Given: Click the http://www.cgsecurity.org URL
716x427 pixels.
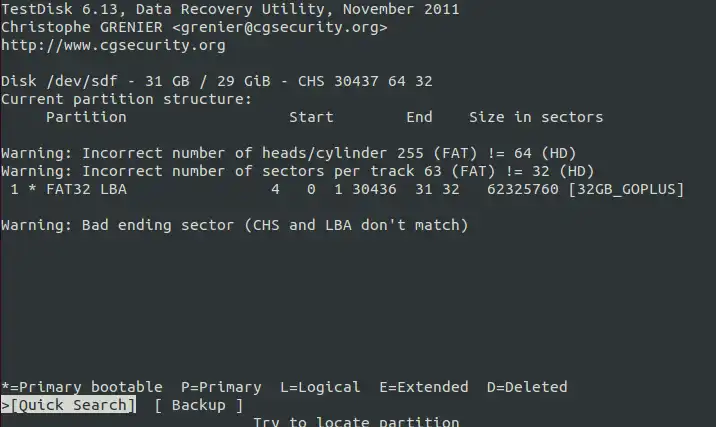Looking at the screenshot, I should (x=113, y=45).
